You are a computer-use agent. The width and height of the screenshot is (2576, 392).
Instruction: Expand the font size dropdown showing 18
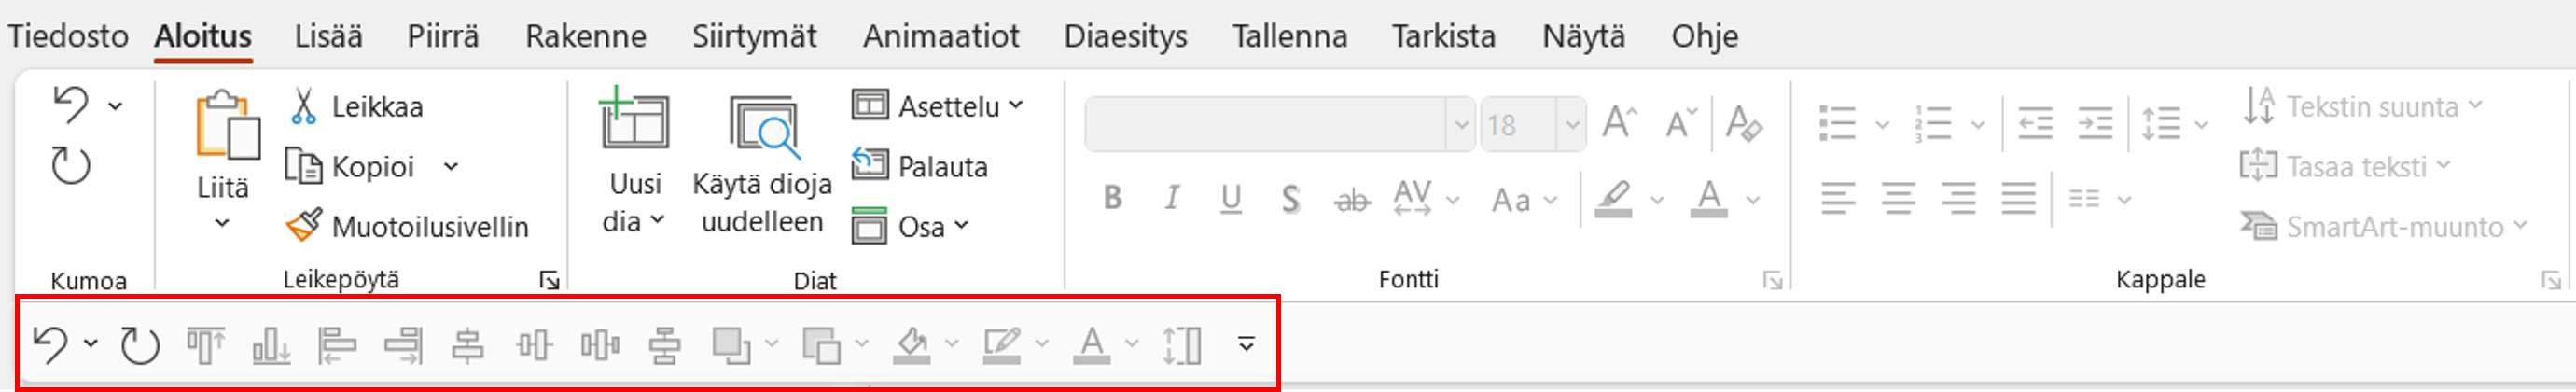pos(1572,125)
